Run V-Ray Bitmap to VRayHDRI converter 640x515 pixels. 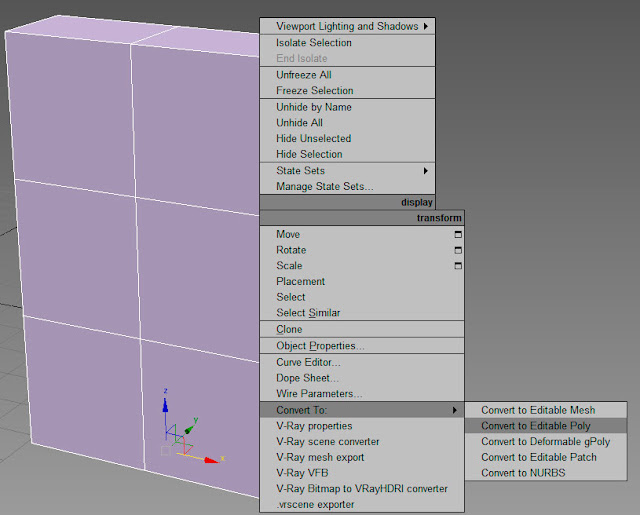tap(362, 489)
